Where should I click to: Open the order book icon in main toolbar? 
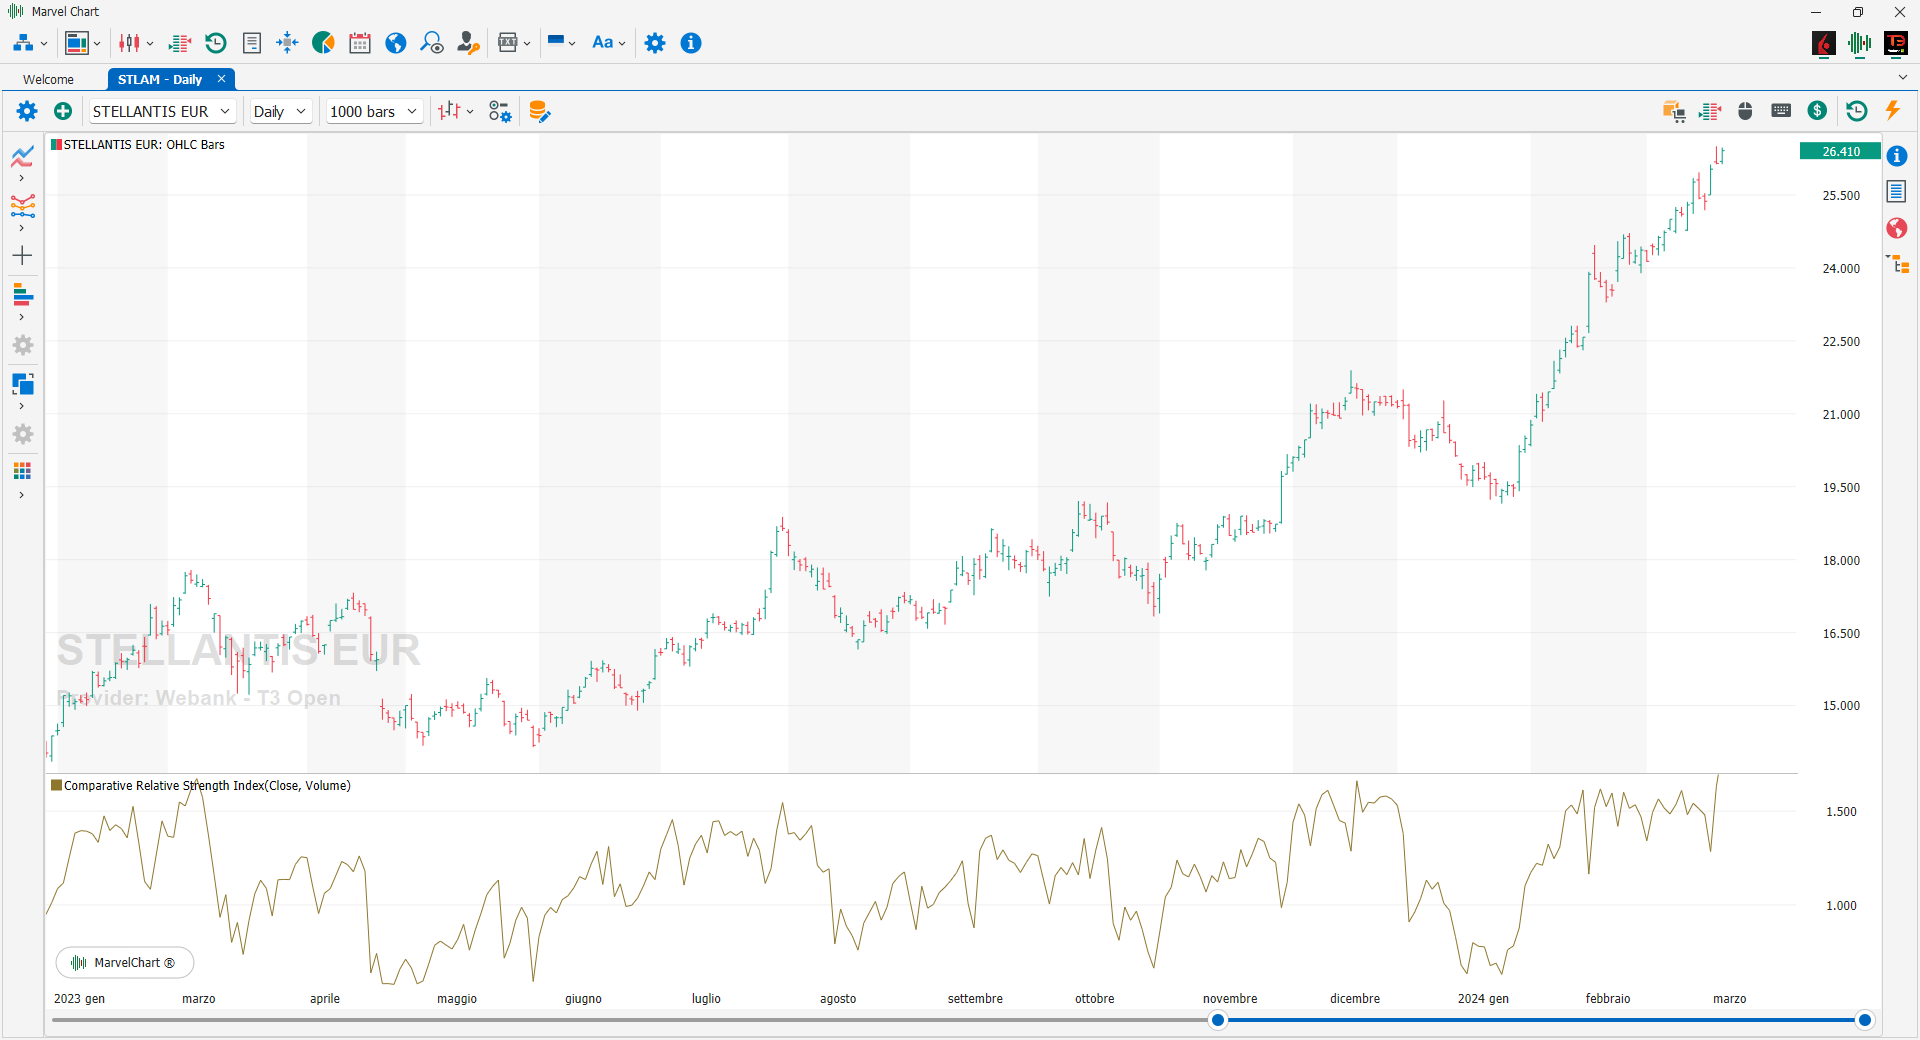pyautogui.click(x=180, y=43)
